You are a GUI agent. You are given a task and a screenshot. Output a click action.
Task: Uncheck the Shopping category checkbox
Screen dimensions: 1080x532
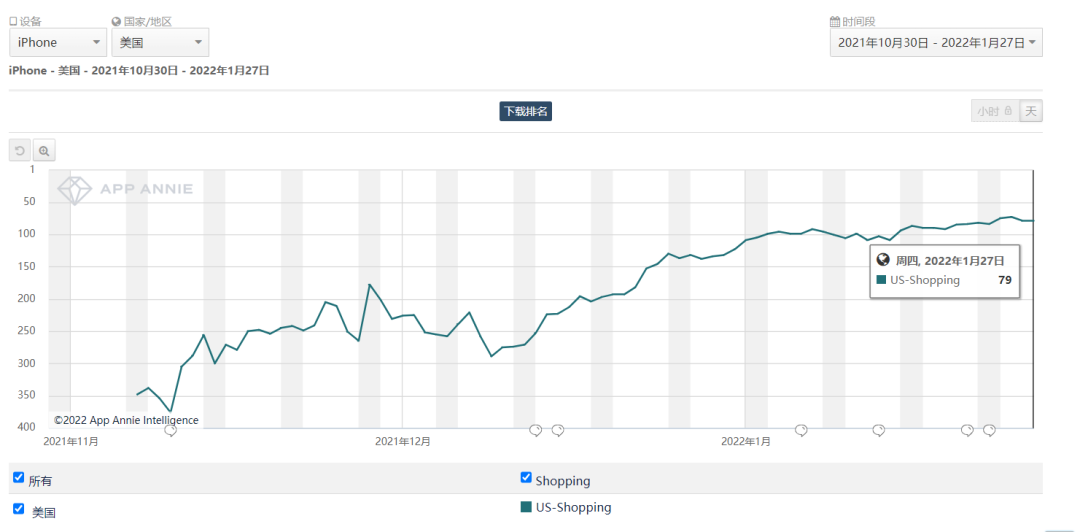pos(527,478)
